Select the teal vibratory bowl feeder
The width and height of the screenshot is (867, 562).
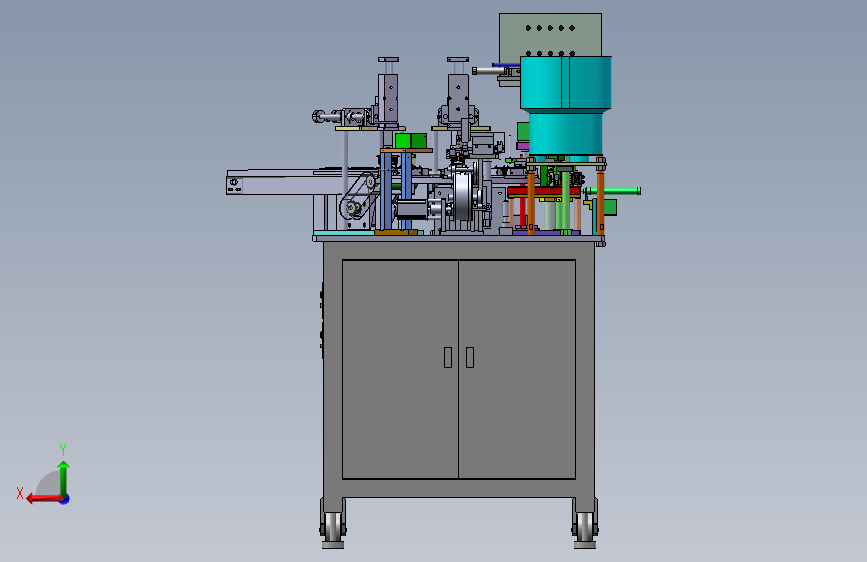click(565, 105)
